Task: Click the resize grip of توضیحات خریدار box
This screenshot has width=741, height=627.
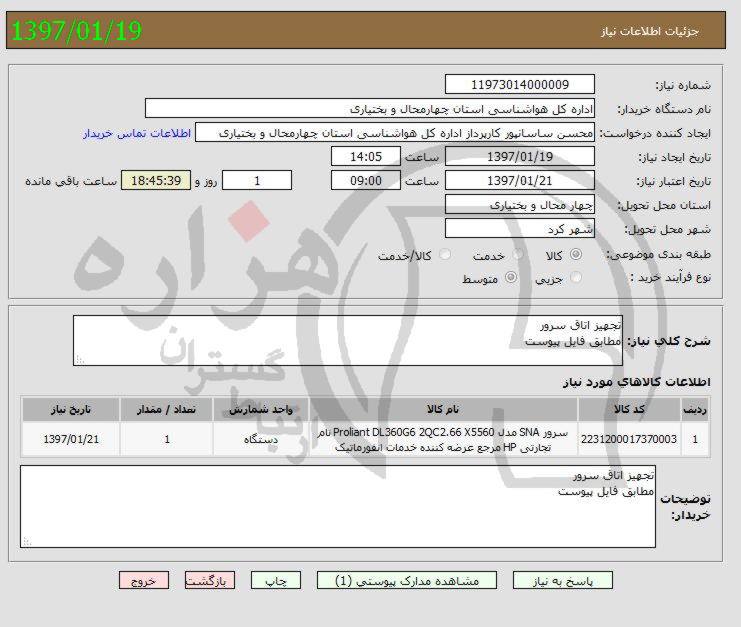Action: coord(27,542)
